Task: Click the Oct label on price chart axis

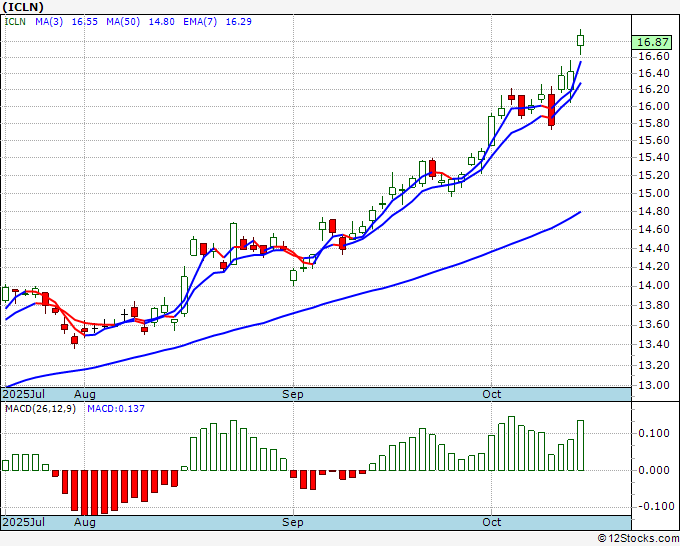Action: click(491, 394)
